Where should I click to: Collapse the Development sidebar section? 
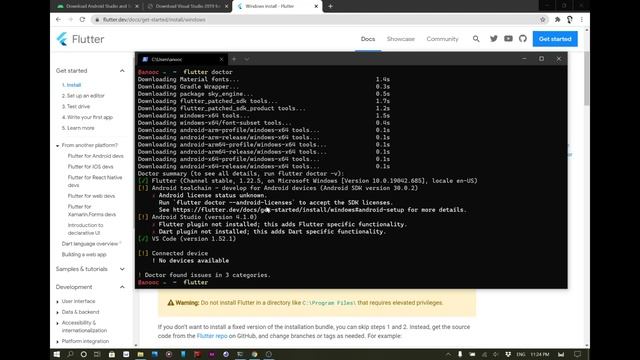122,287
